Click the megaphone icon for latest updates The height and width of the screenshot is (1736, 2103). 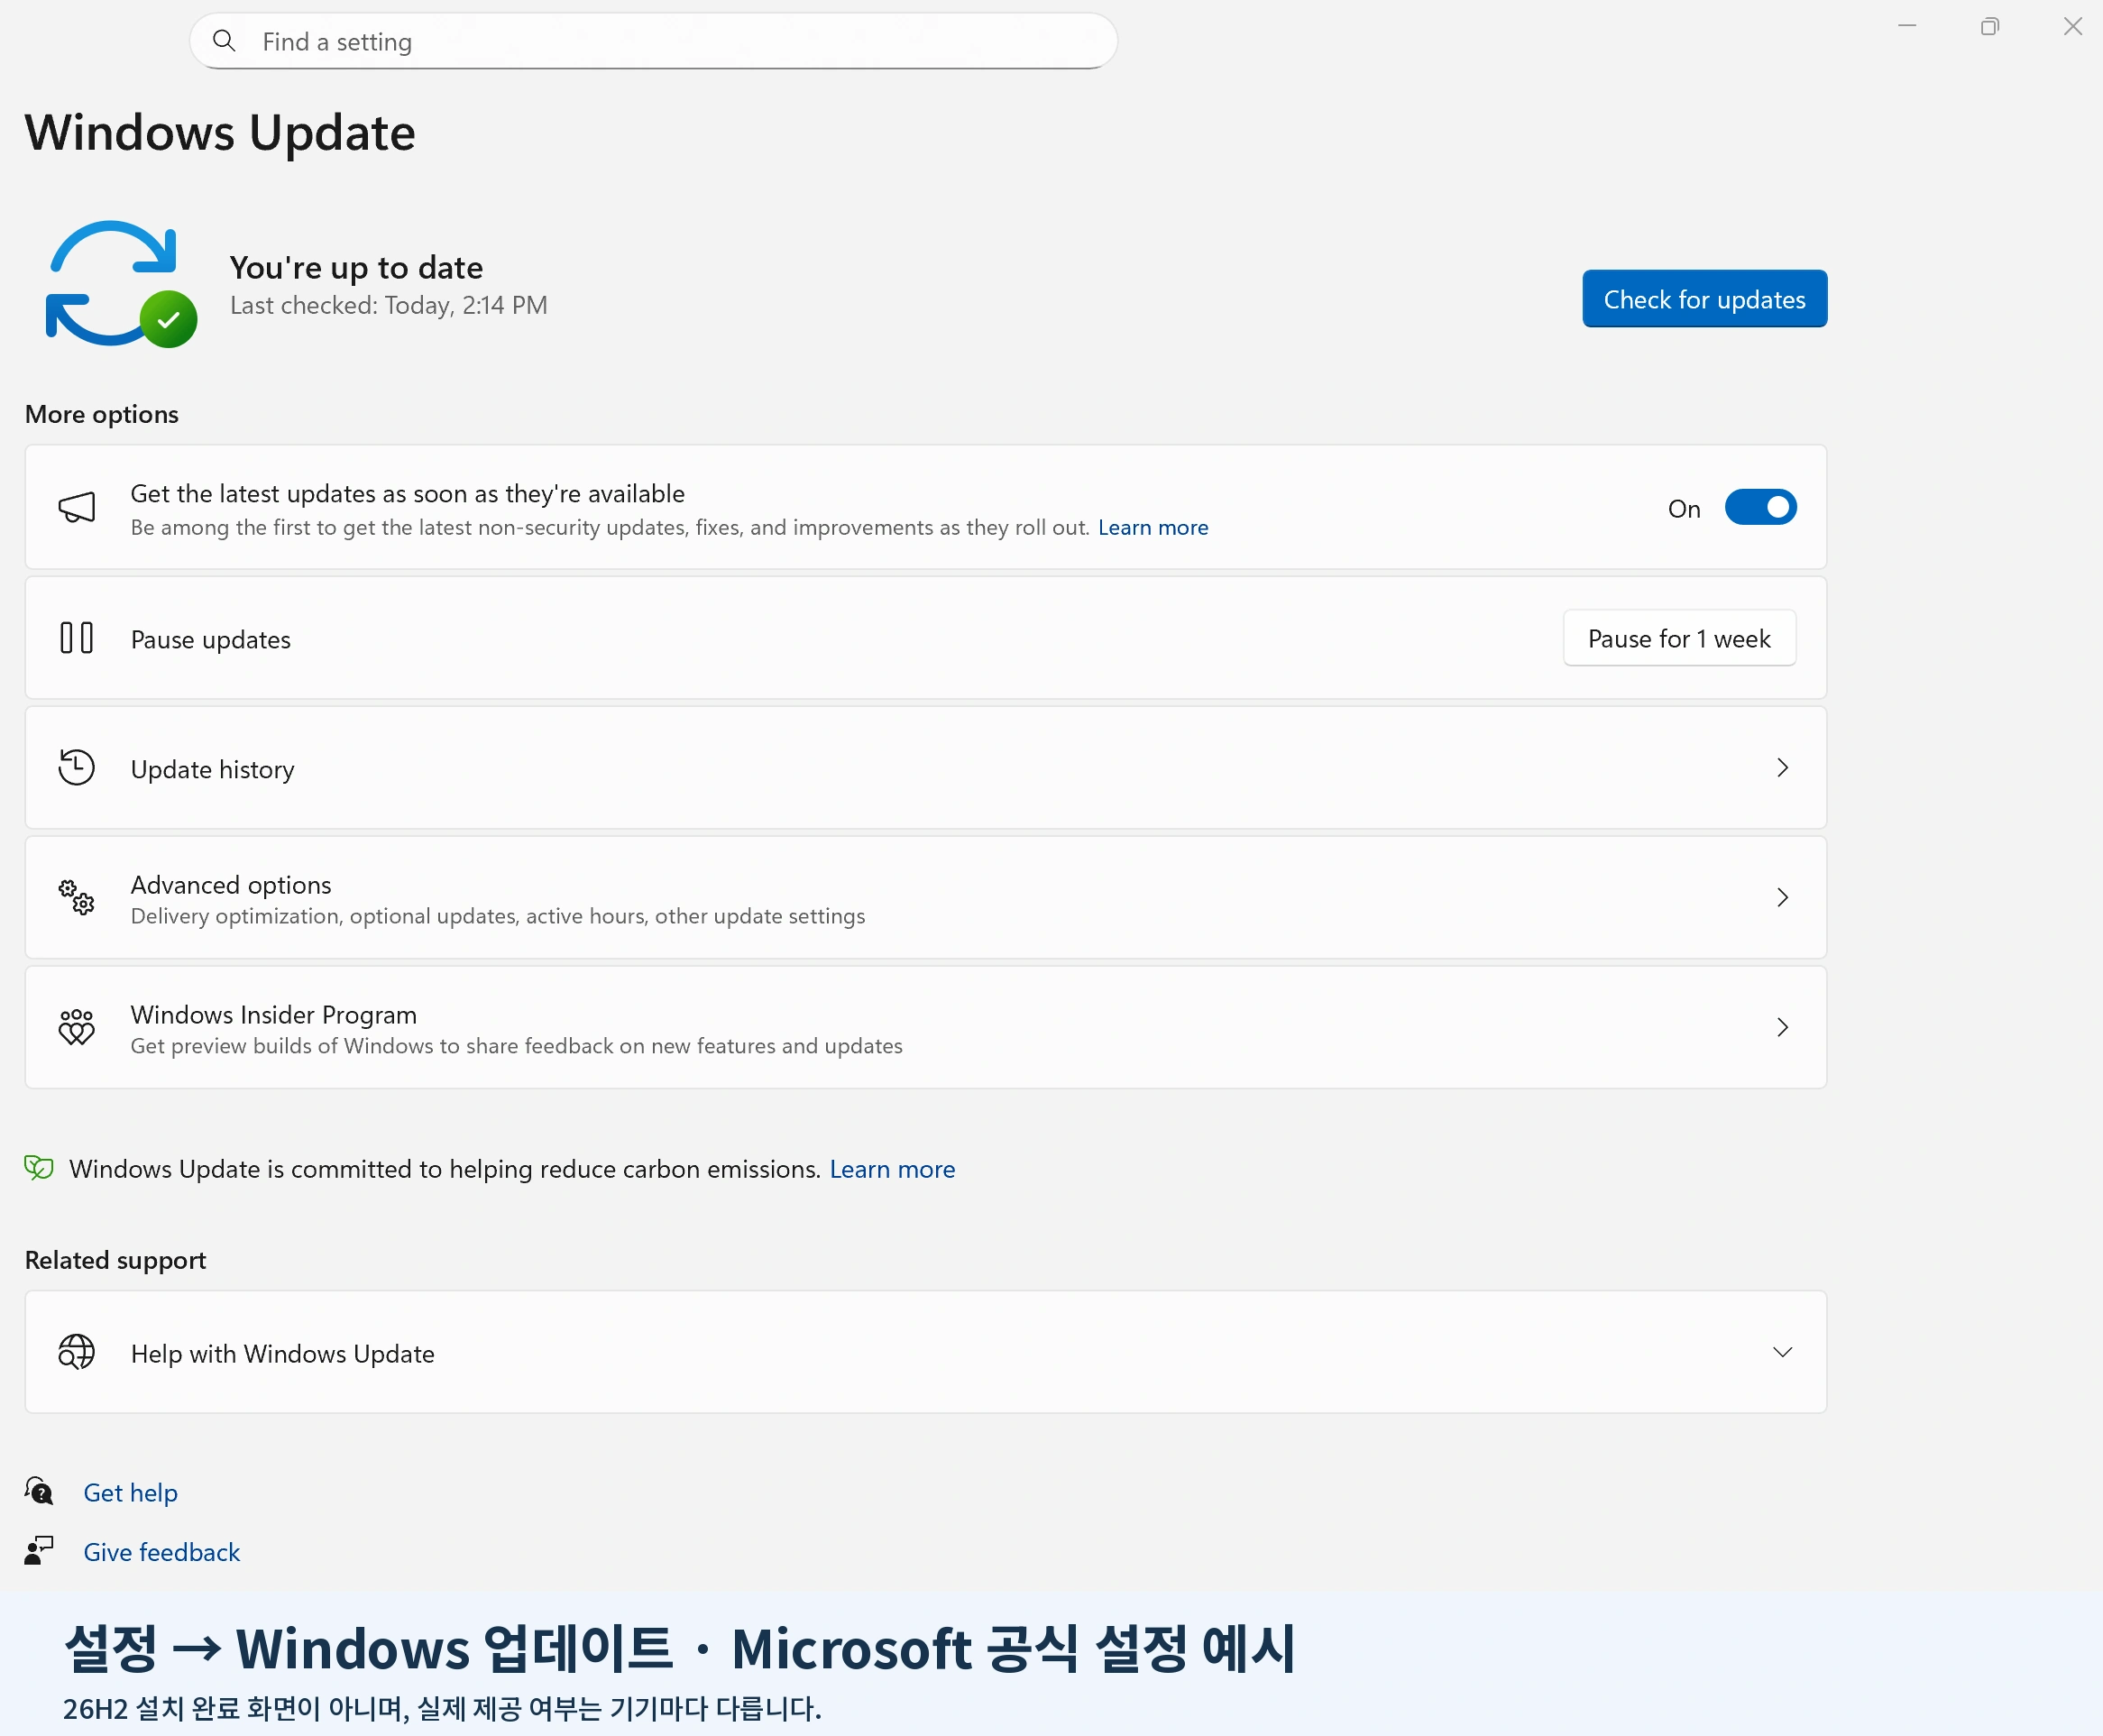coord(77,507)
